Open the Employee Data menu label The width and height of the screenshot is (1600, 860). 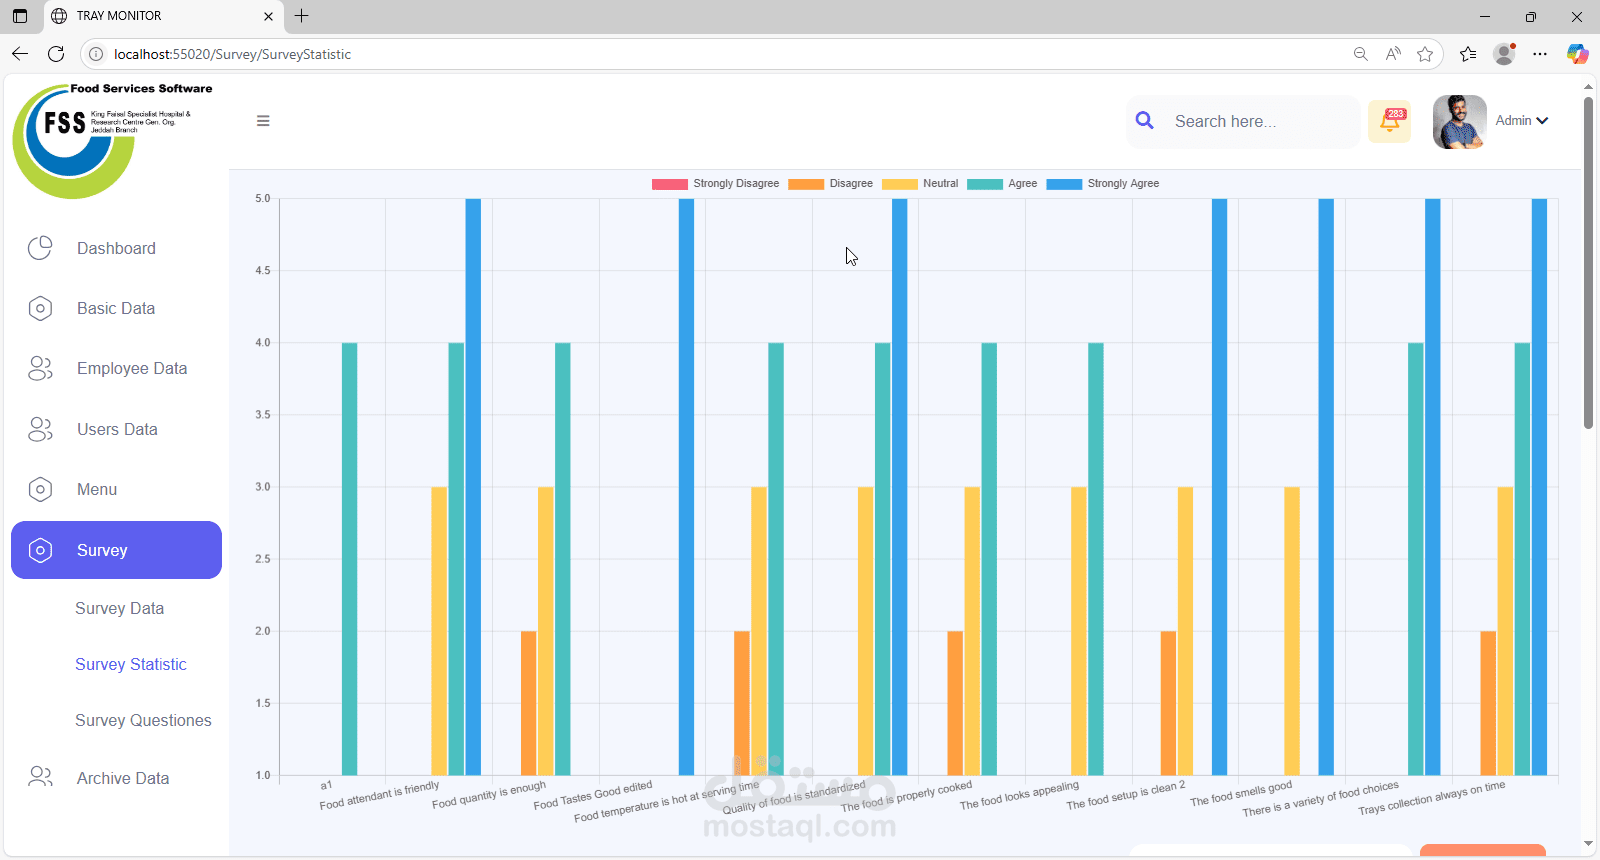coord(132,368)
